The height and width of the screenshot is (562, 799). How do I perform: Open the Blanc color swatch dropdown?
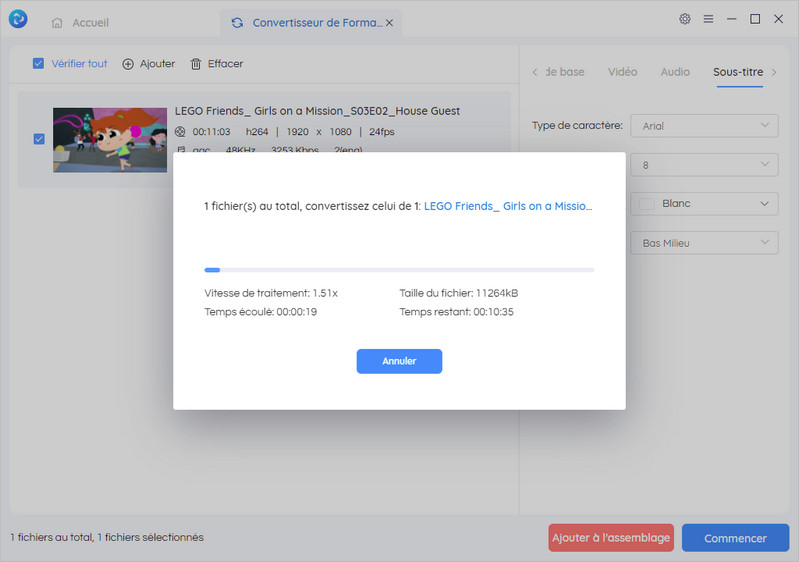pos(704,204)
